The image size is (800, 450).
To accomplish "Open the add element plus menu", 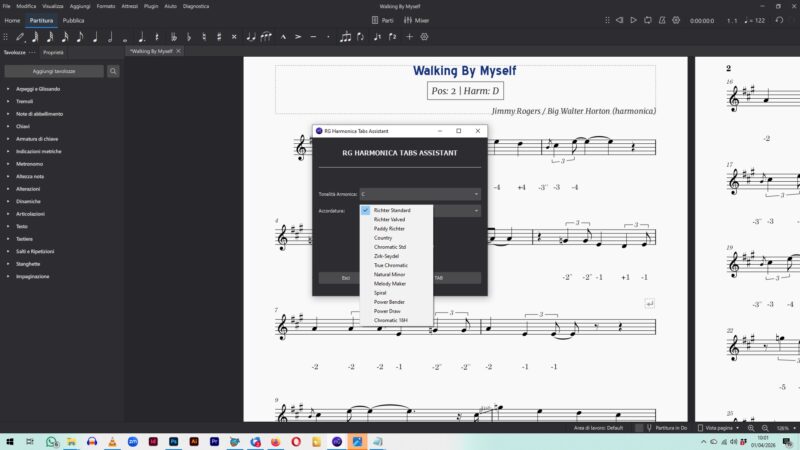I will [x=409, y=37].
